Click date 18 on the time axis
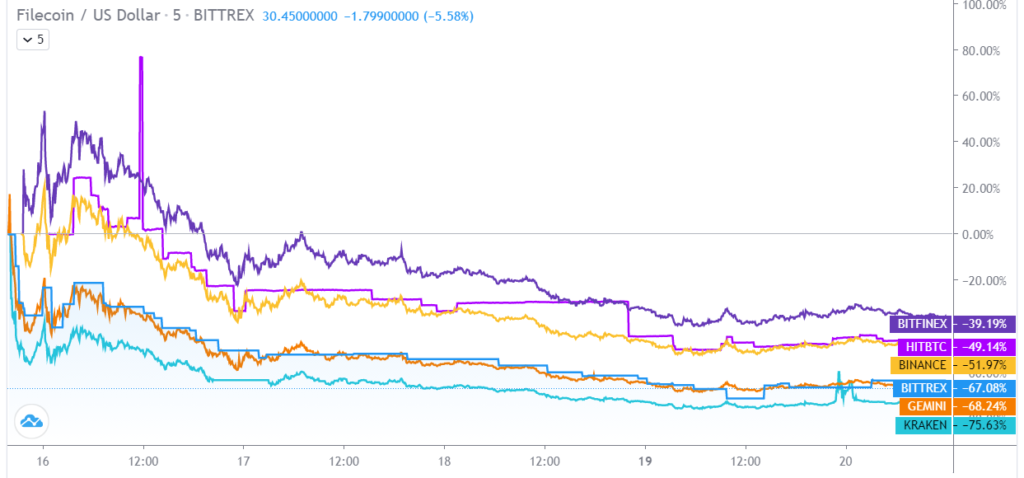 (x=444, y=463)
